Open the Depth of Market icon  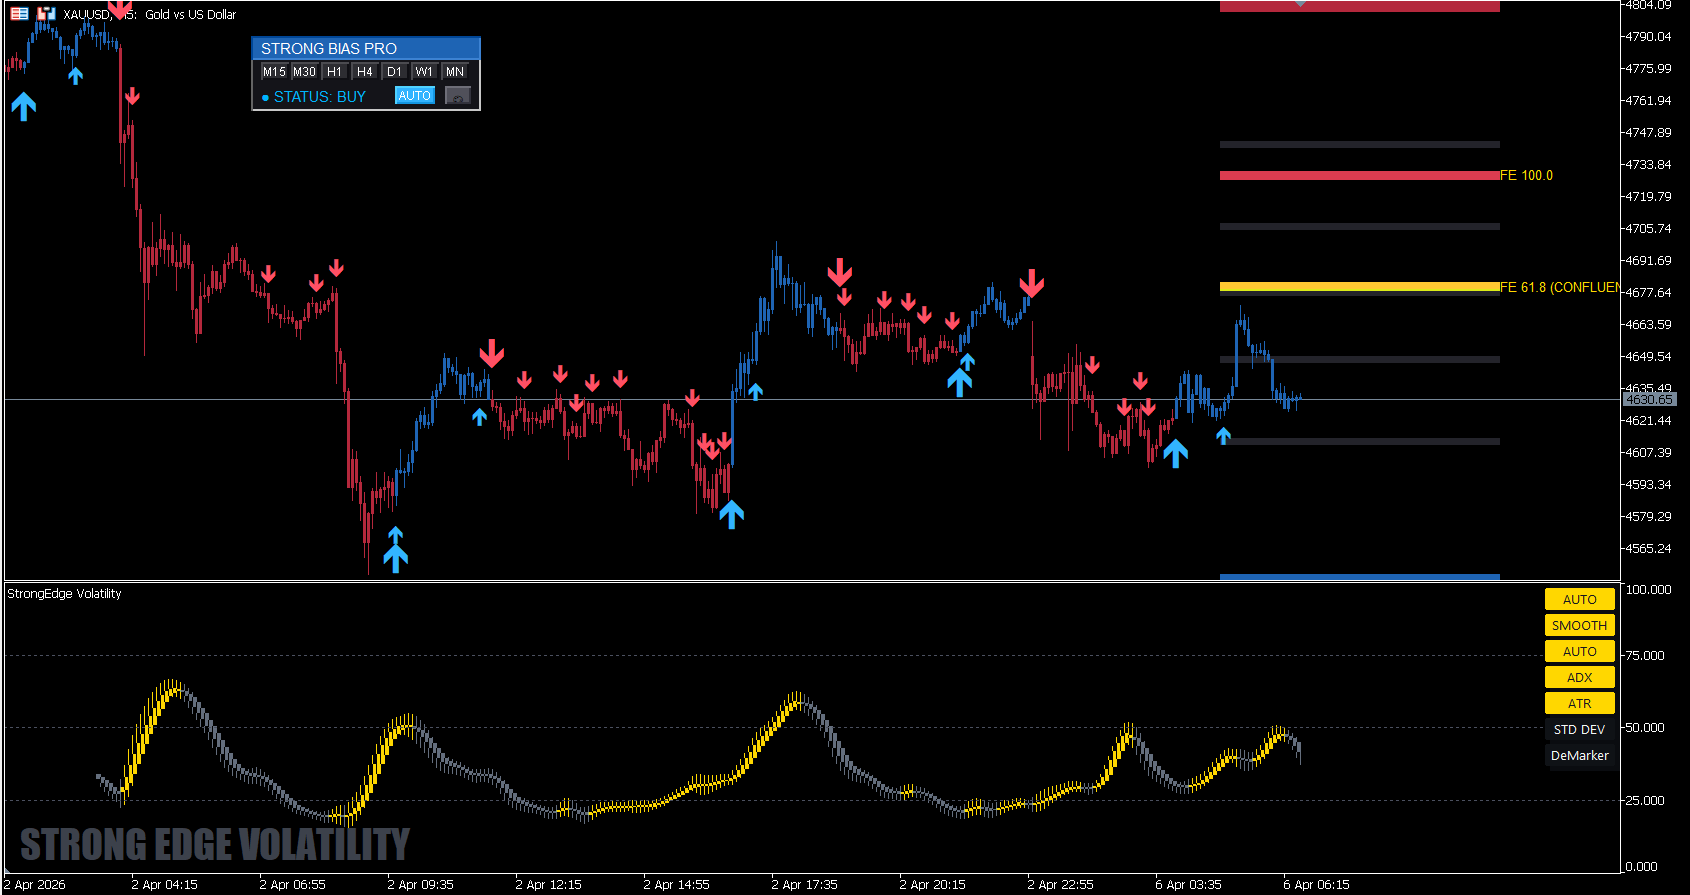(x=46, y=14)
